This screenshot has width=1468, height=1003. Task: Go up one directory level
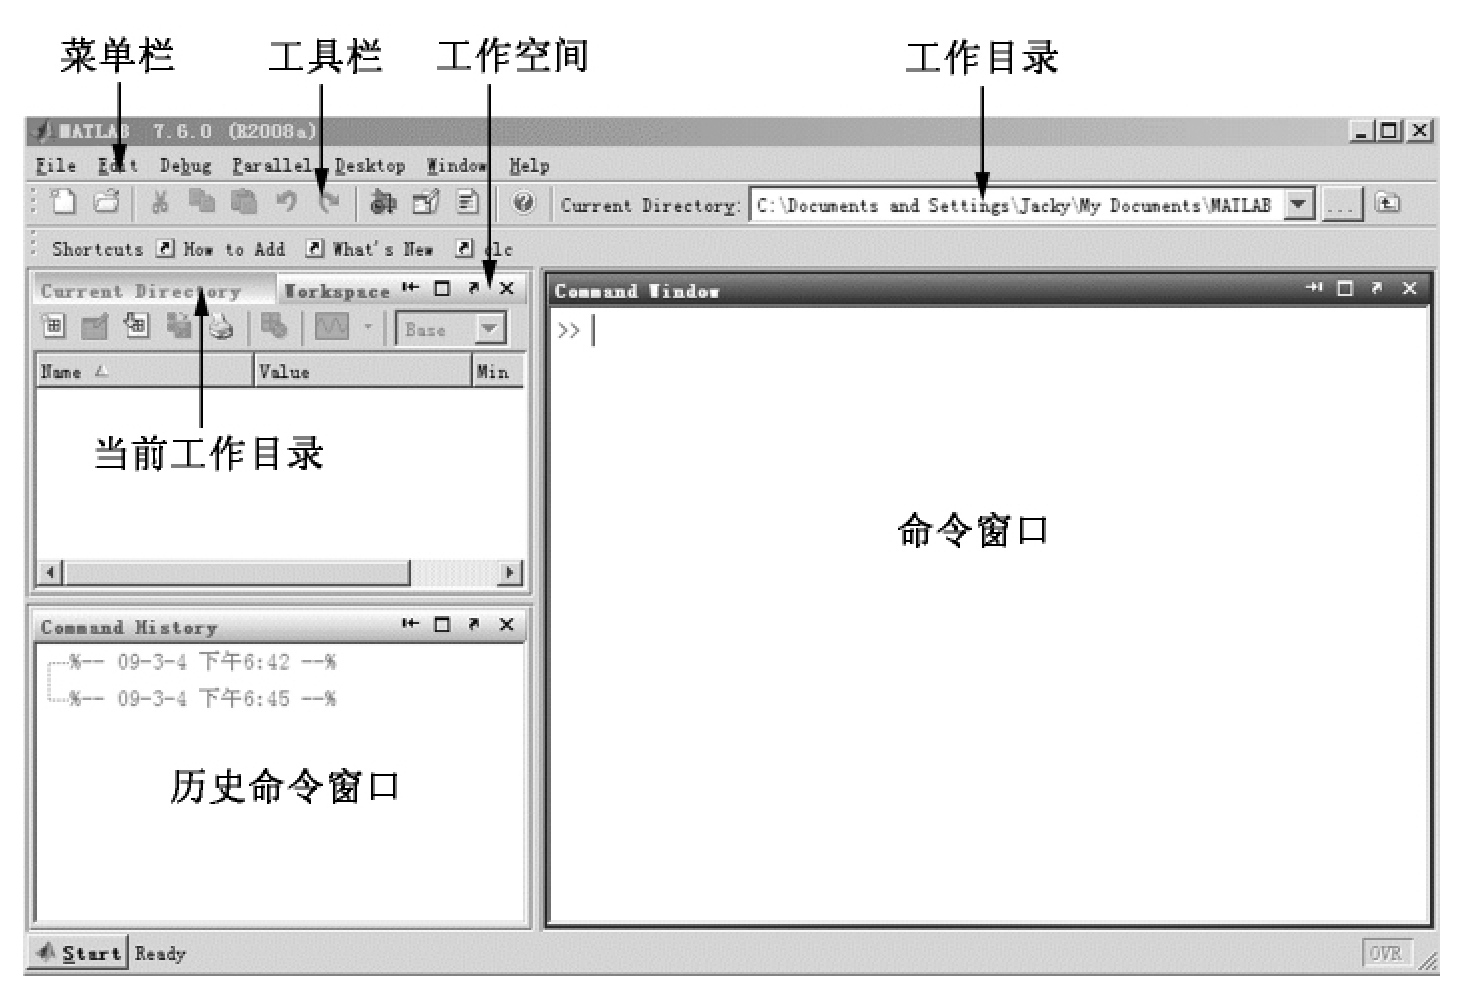point(1387,203)
